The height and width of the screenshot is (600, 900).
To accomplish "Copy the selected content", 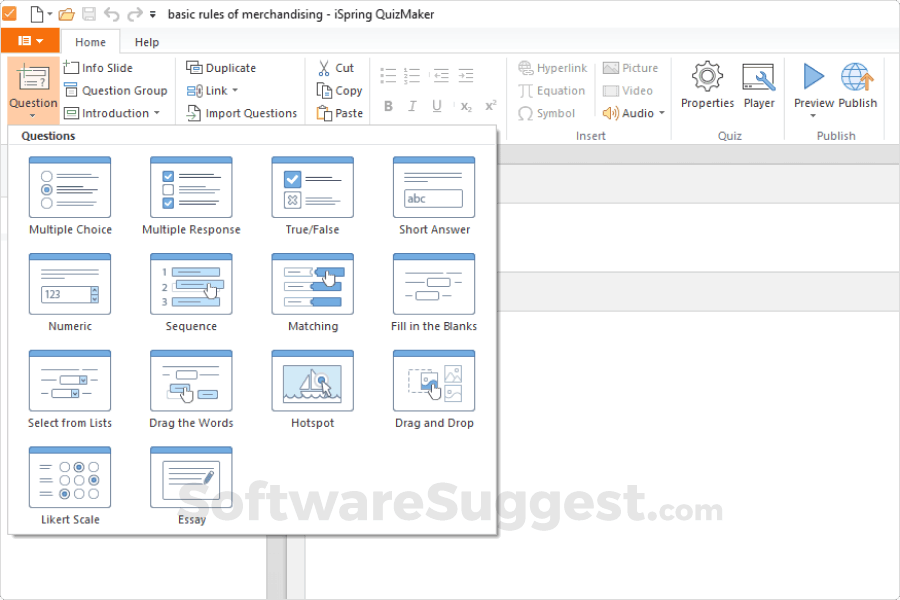I will [x=339, y=90].
